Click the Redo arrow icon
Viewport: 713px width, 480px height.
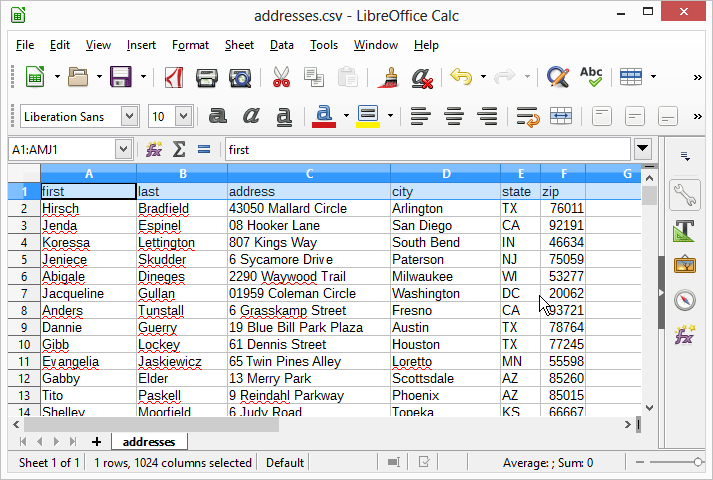[504, 76]
